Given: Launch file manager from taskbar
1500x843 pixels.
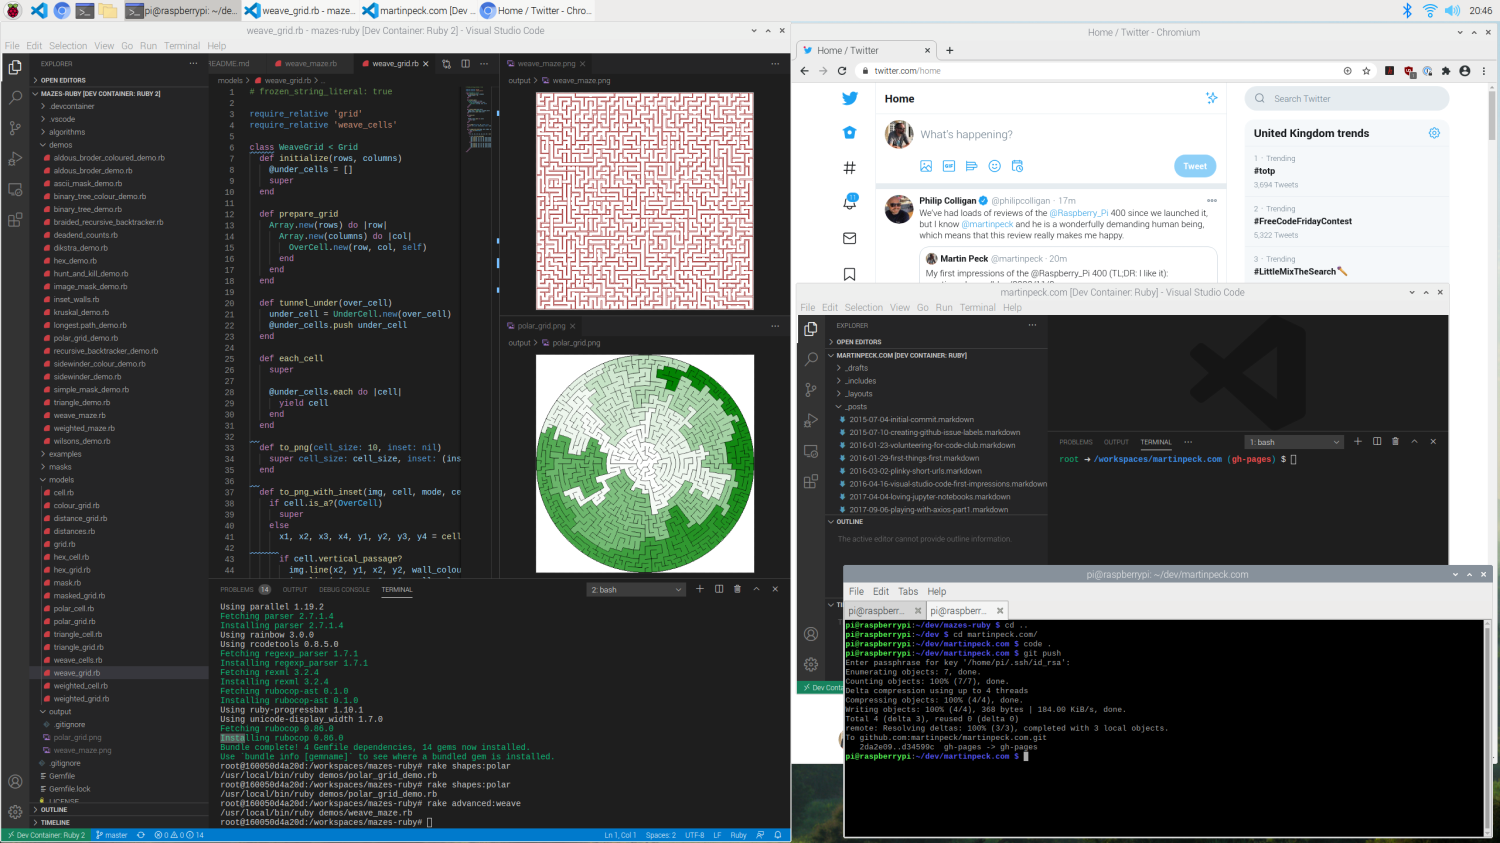Looking at the screenshot, I should (108, 11).
